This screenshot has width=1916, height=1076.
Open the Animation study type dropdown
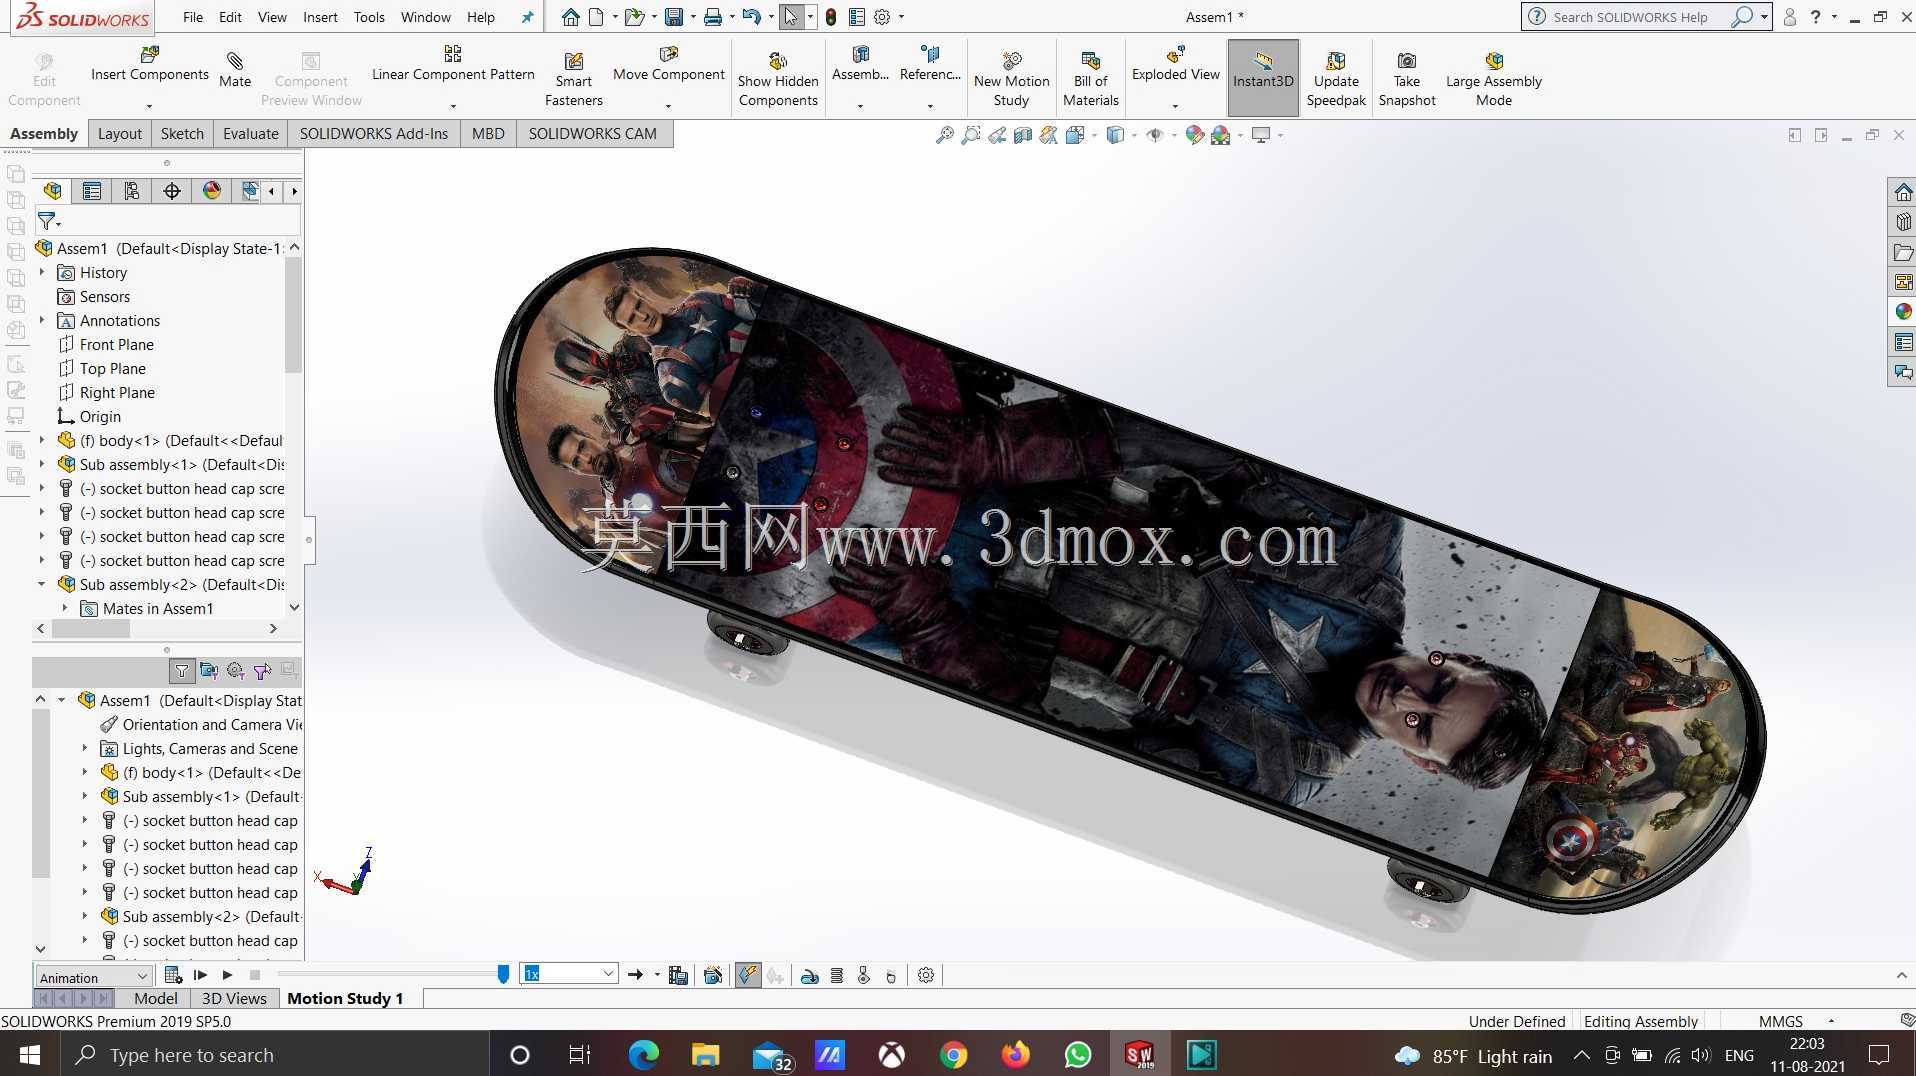pos(93,976)
